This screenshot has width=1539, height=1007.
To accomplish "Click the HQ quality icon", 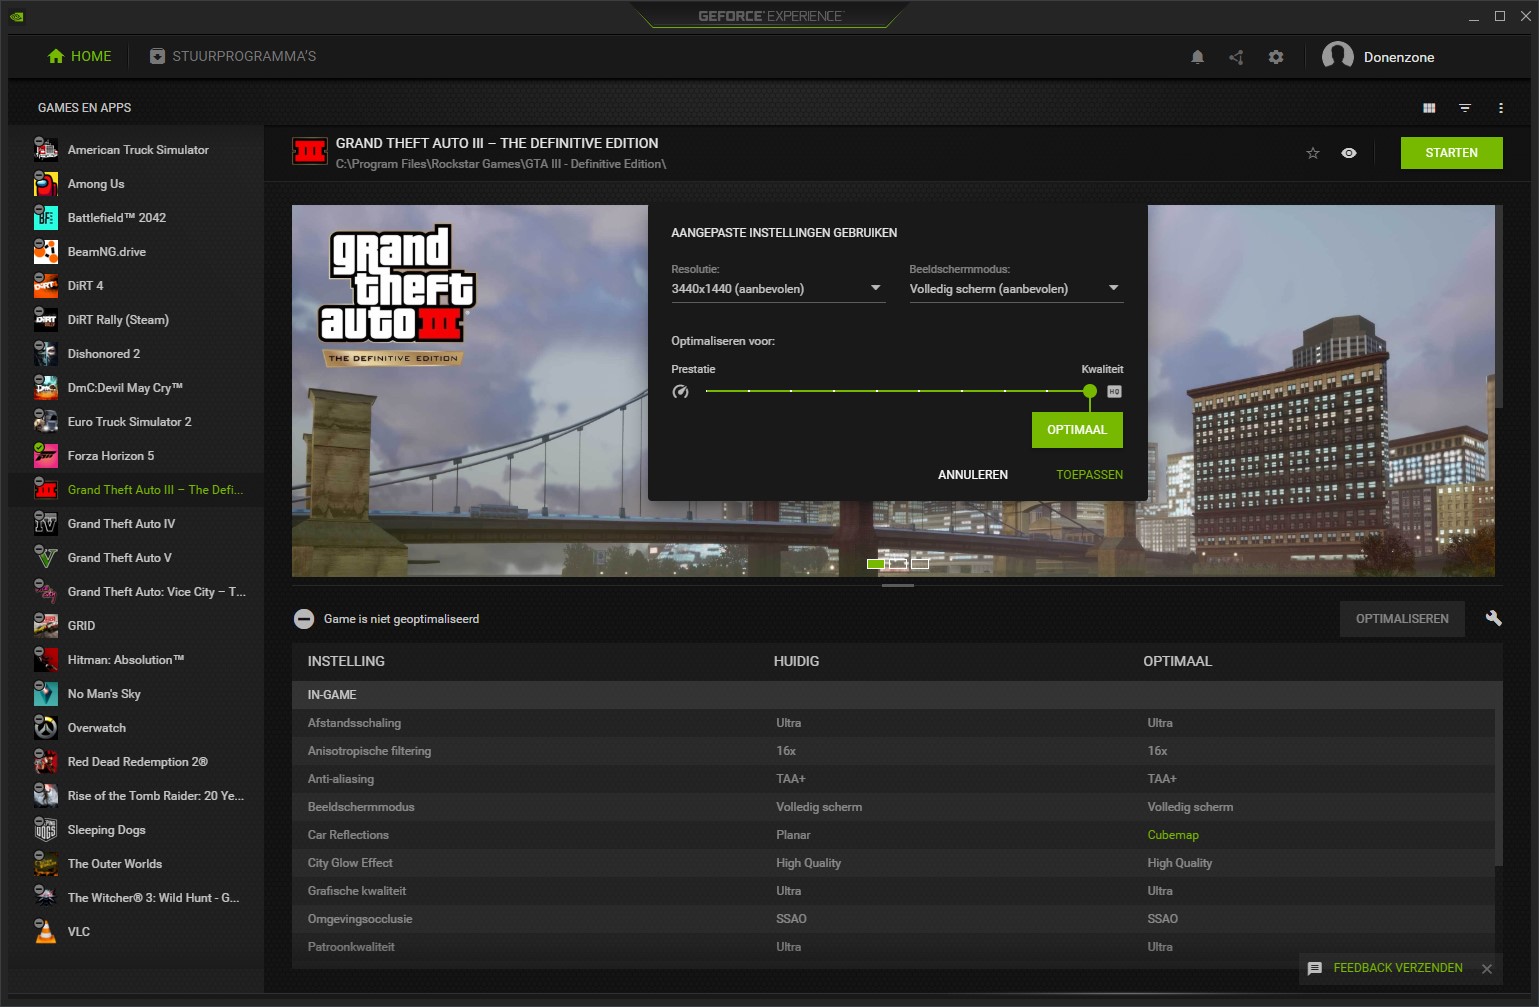I will pyautogui.click(x=1114, y=392).
